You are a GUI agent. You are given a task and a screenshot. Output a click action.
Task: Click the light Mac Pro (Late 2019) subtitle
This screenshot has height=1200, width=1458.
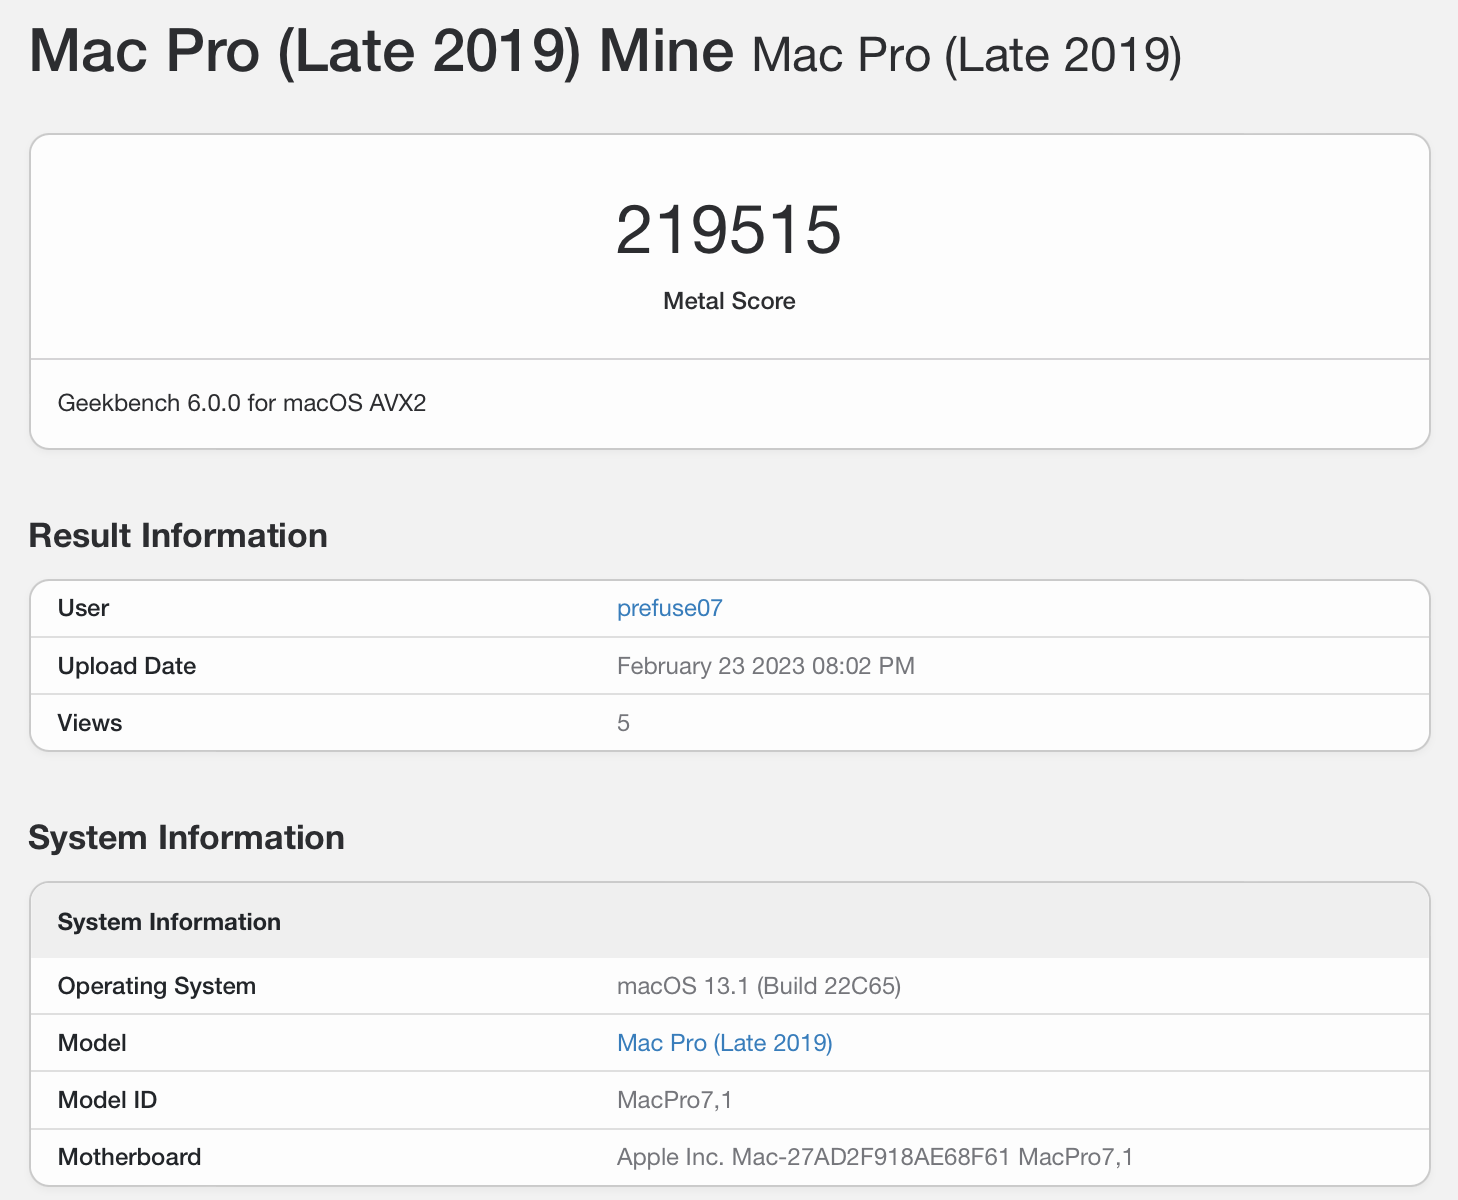pos(967,55)
